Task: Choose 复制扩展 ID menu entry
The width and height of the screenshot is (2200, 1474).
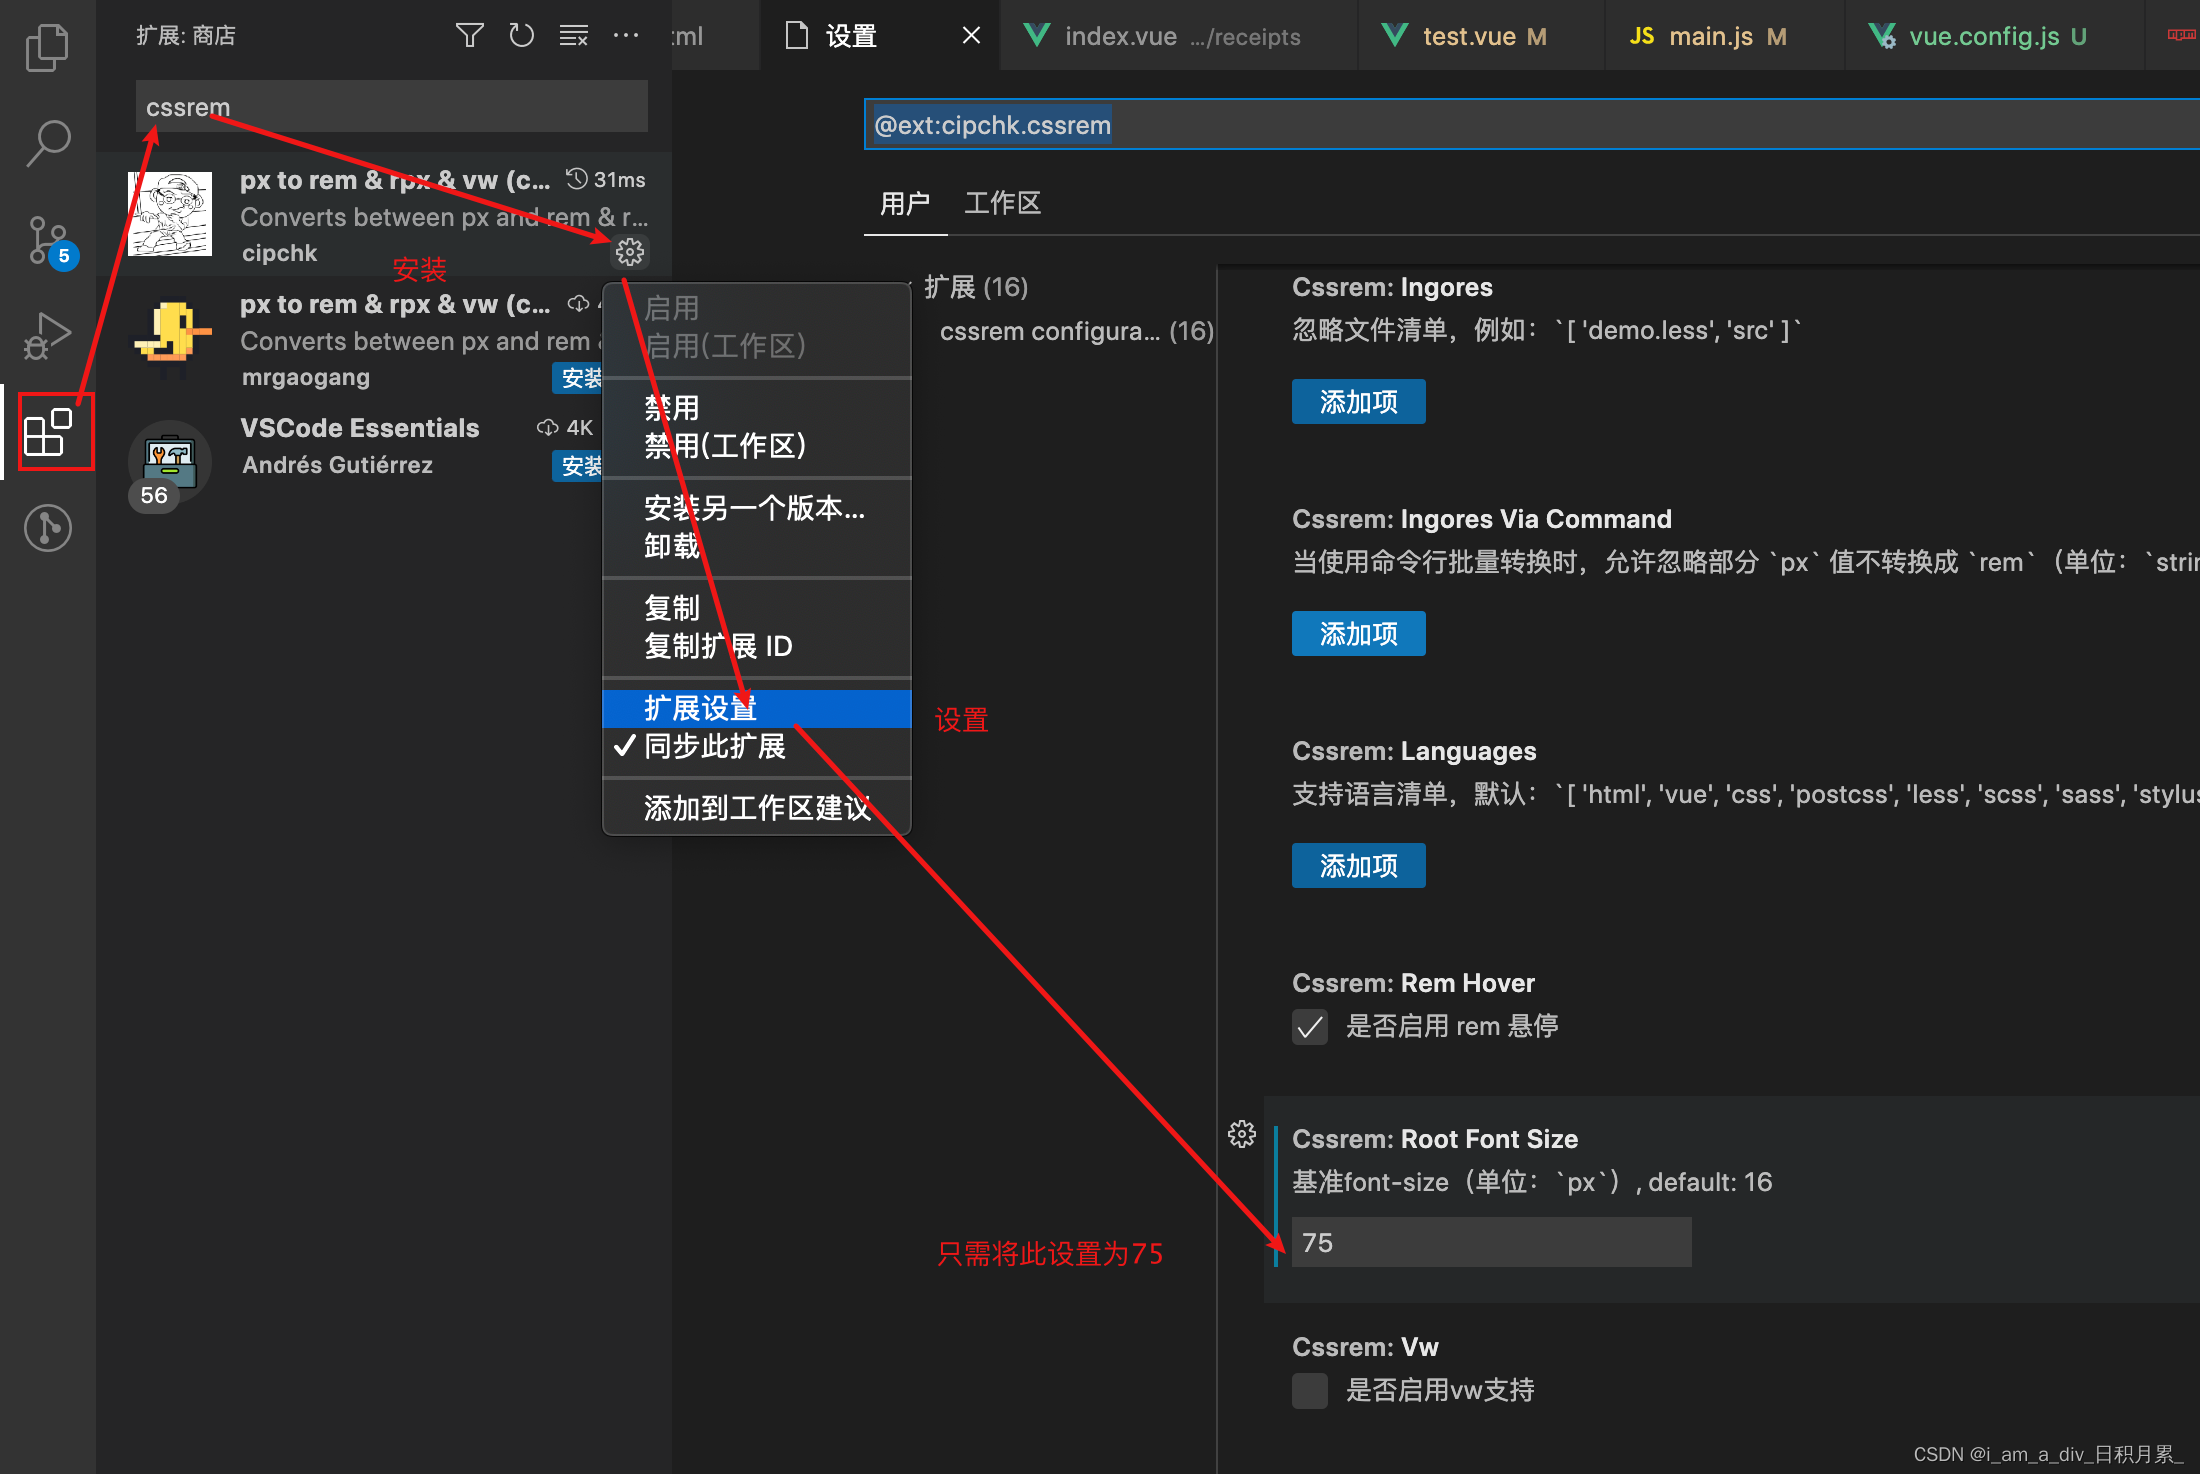Action: (757, 646)
